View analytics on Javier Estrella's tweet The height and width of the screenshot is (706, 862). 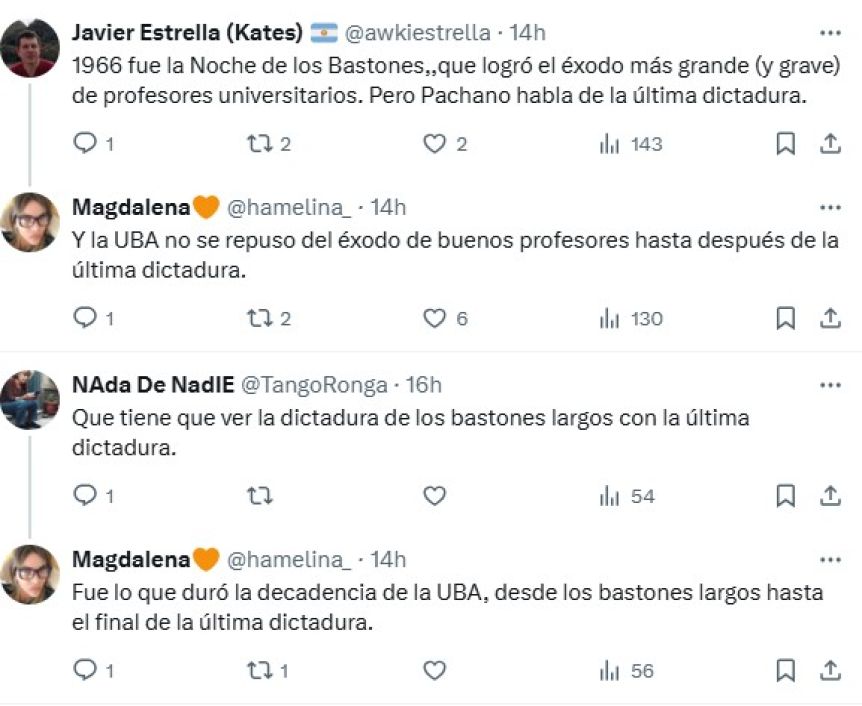coord(609,144)
